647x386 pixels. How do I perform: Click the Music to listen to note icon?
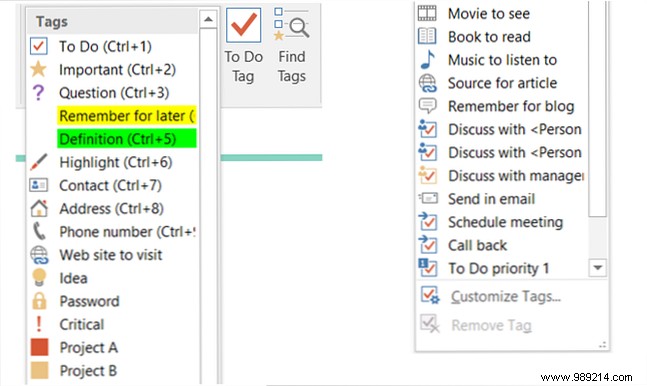click(427, 59)
